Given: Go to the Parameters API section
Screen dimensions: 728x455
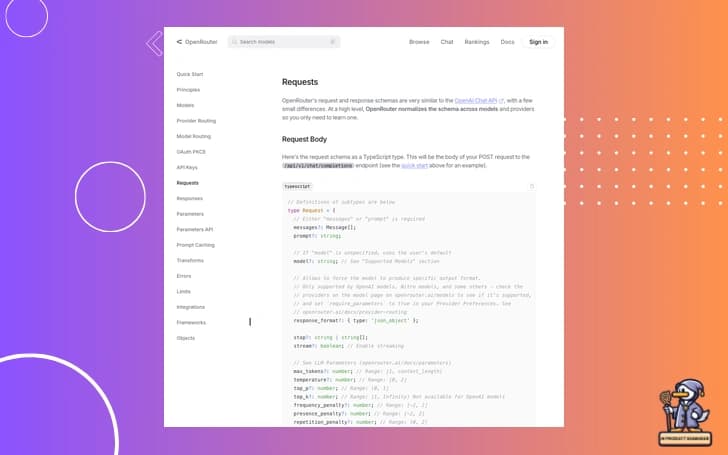Looking at the screenshot, I should 195,229.
